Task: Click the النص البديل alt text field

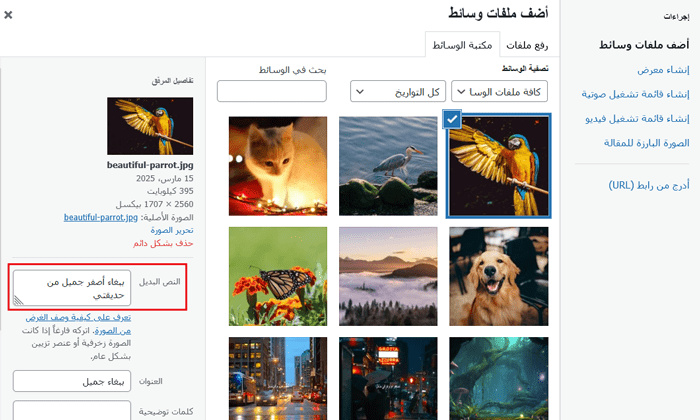Action: (x=72, y=288)
